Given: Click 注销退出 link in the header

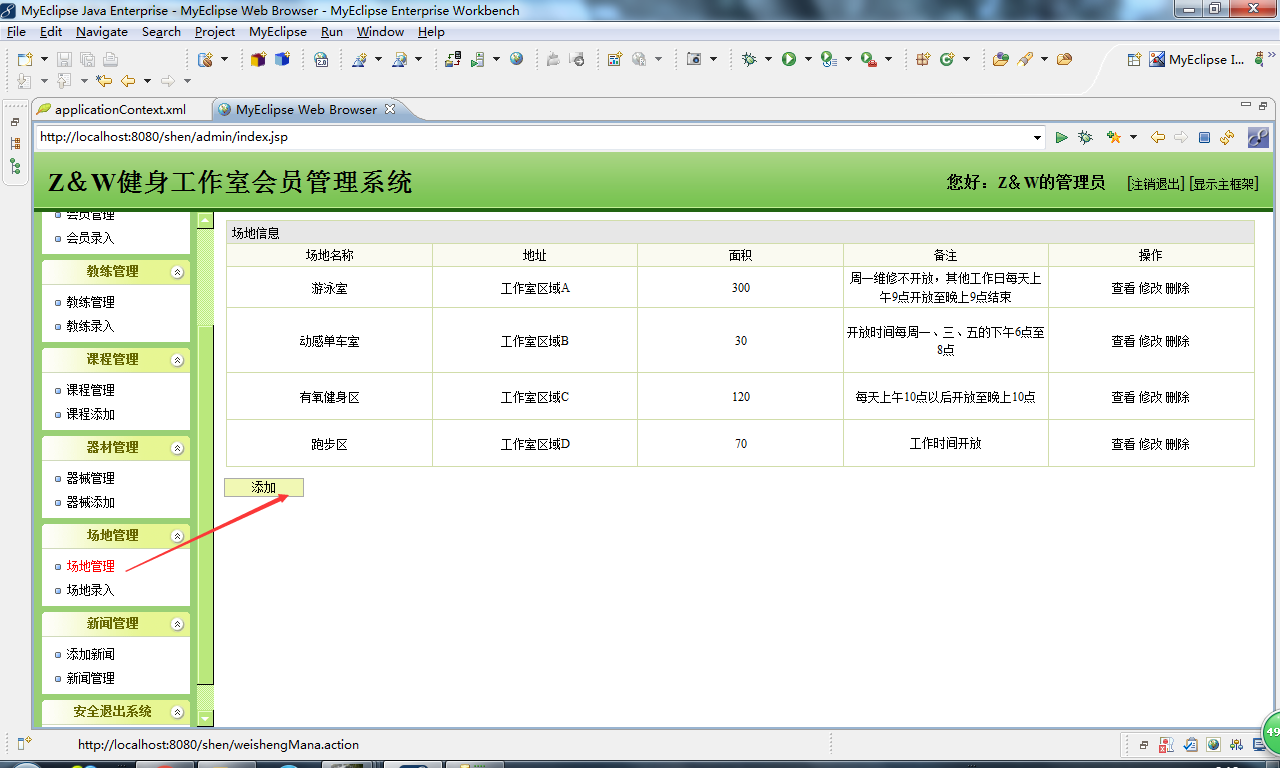Looking at the screenshot, I should click(1156, 184).
